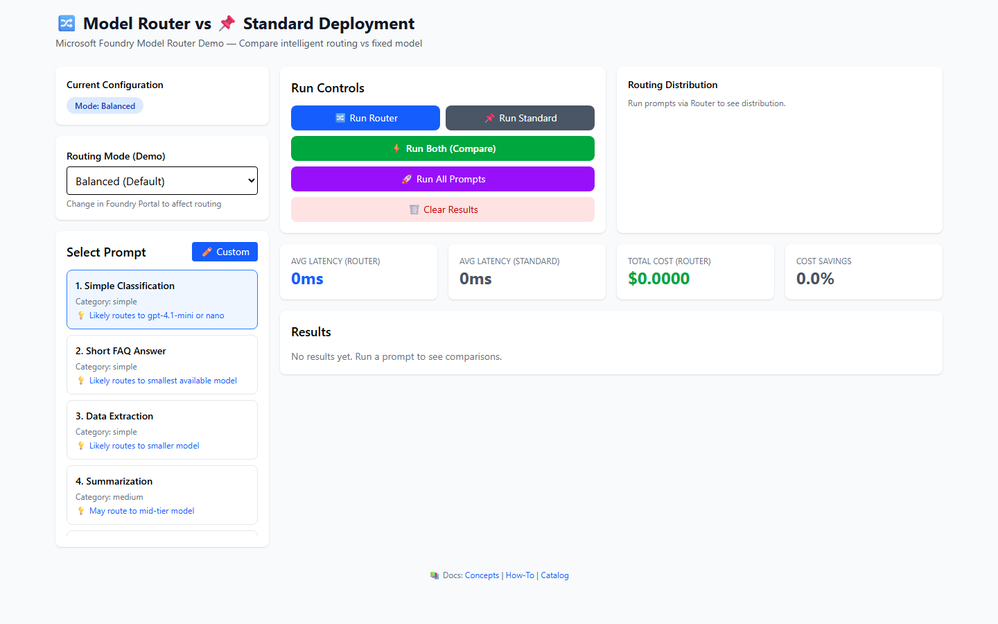Click 'May route to mid-tier model' text
998x624 pixels.
click(x=142, y=511)
